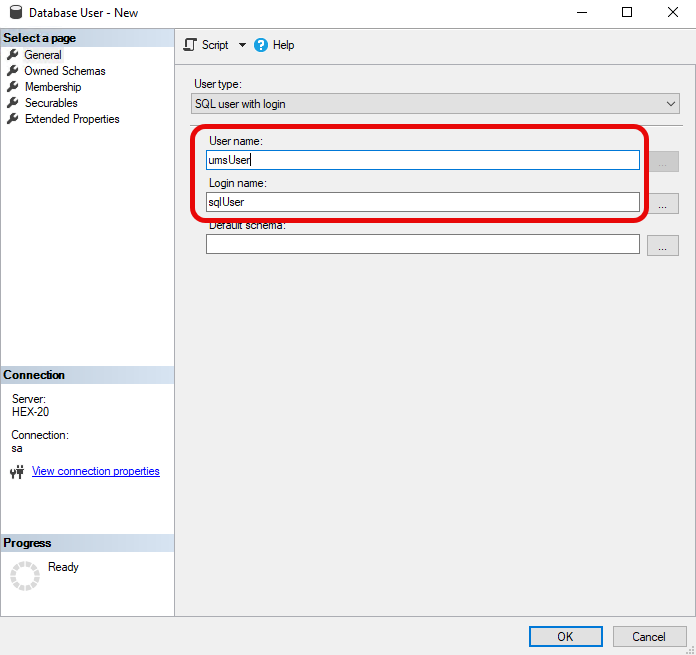Open the Securables page
696x655 pixels.
[51, 103]
